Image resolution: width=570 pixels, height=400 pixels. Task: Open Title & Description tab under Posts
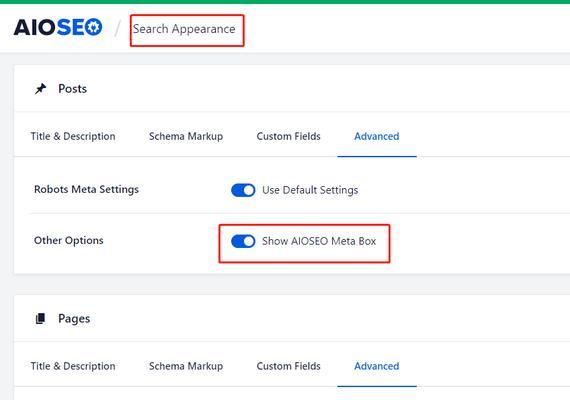tap(73, 136)
